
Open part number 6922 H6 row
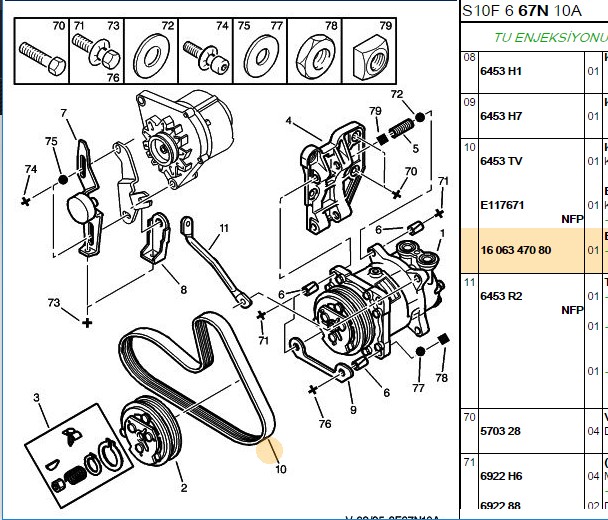(501, 476)
